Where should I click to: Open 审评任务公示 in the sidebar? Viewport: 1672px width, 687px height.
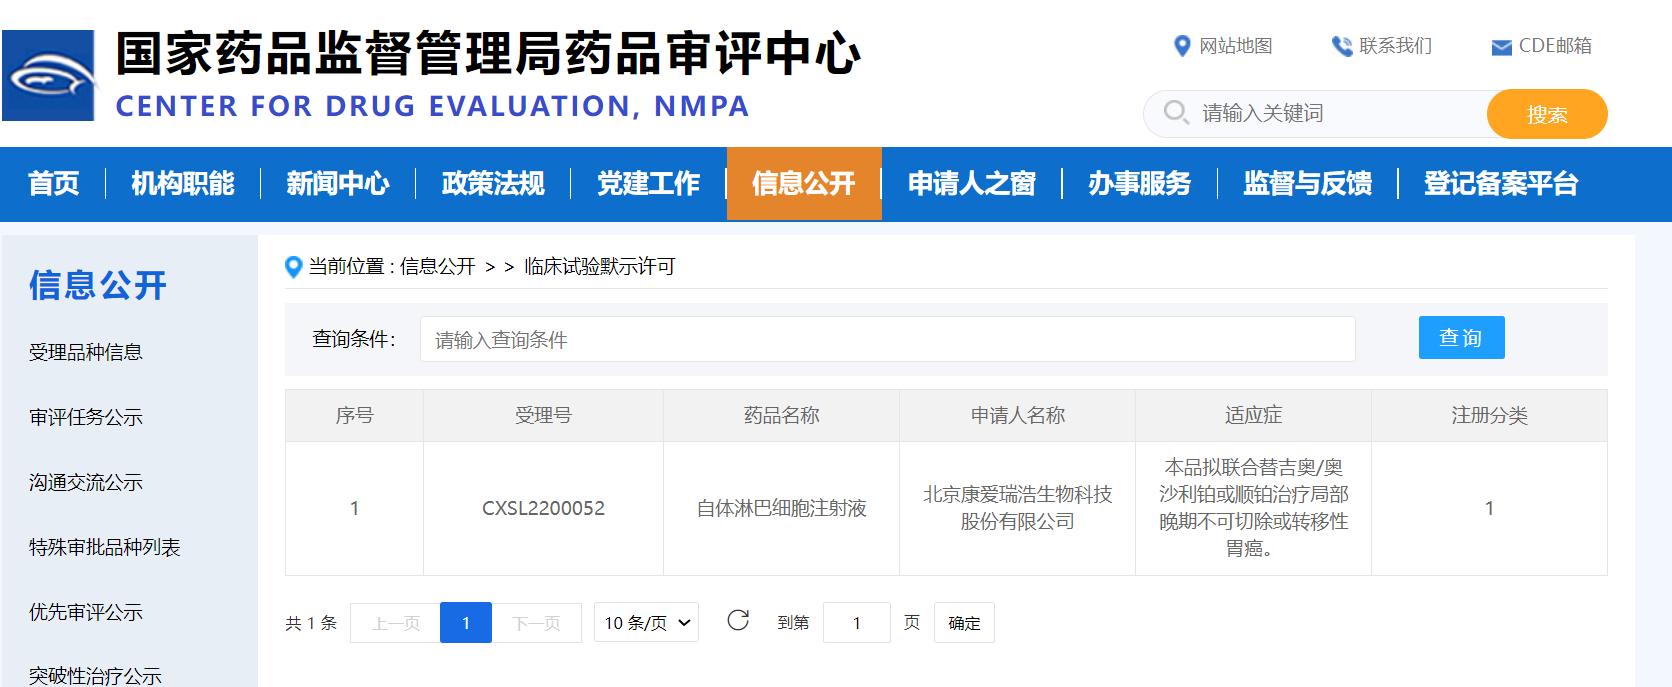86,417
